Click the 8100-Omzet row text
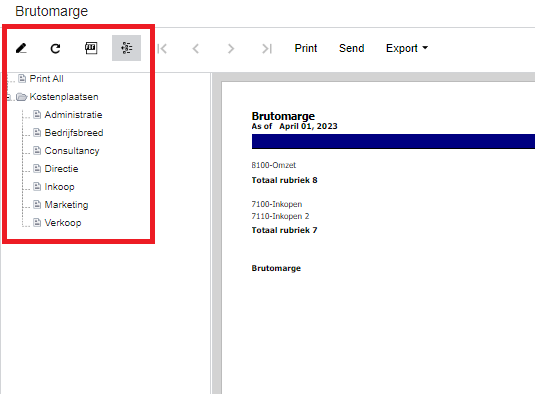 pos(274,165)
